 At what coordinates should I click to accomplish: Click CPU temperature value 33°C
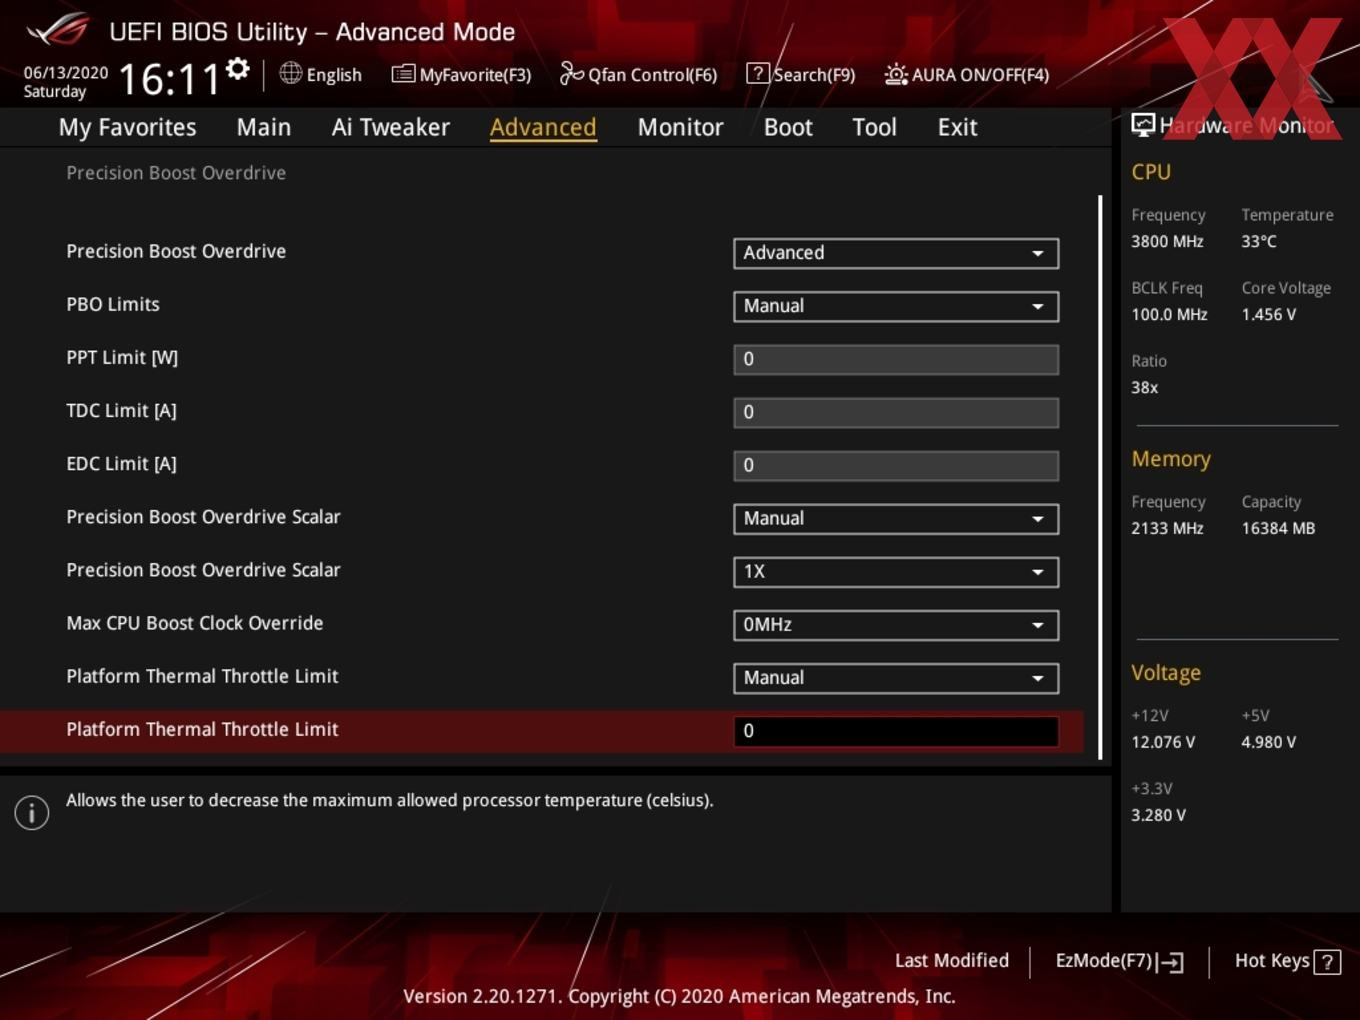[x=1259, y=241]
